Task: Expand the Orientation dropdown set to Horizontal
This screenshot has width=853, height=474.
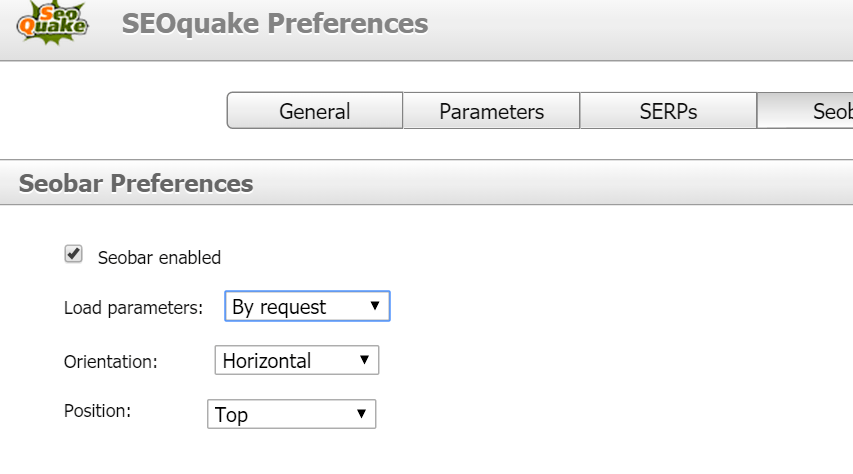Action: [297, 360]
